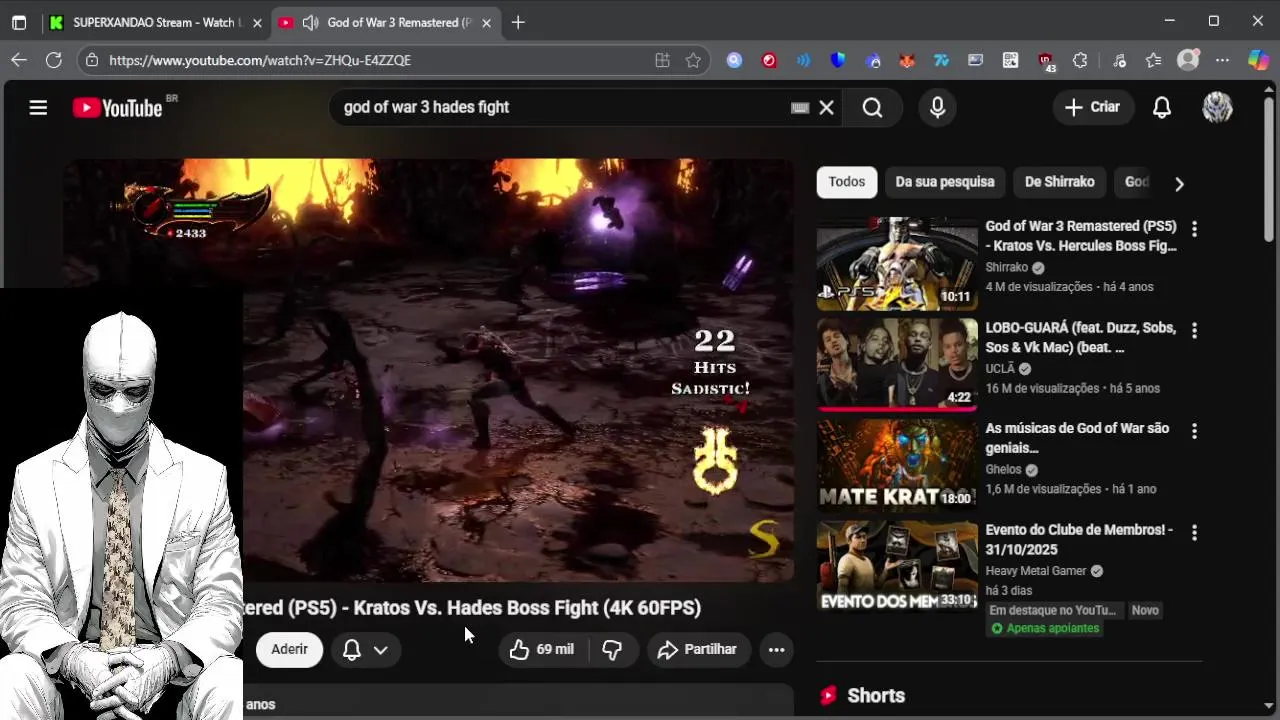Like the video with 69 mil
Viewport: 1280px width, 720px height.
(542, 649)
